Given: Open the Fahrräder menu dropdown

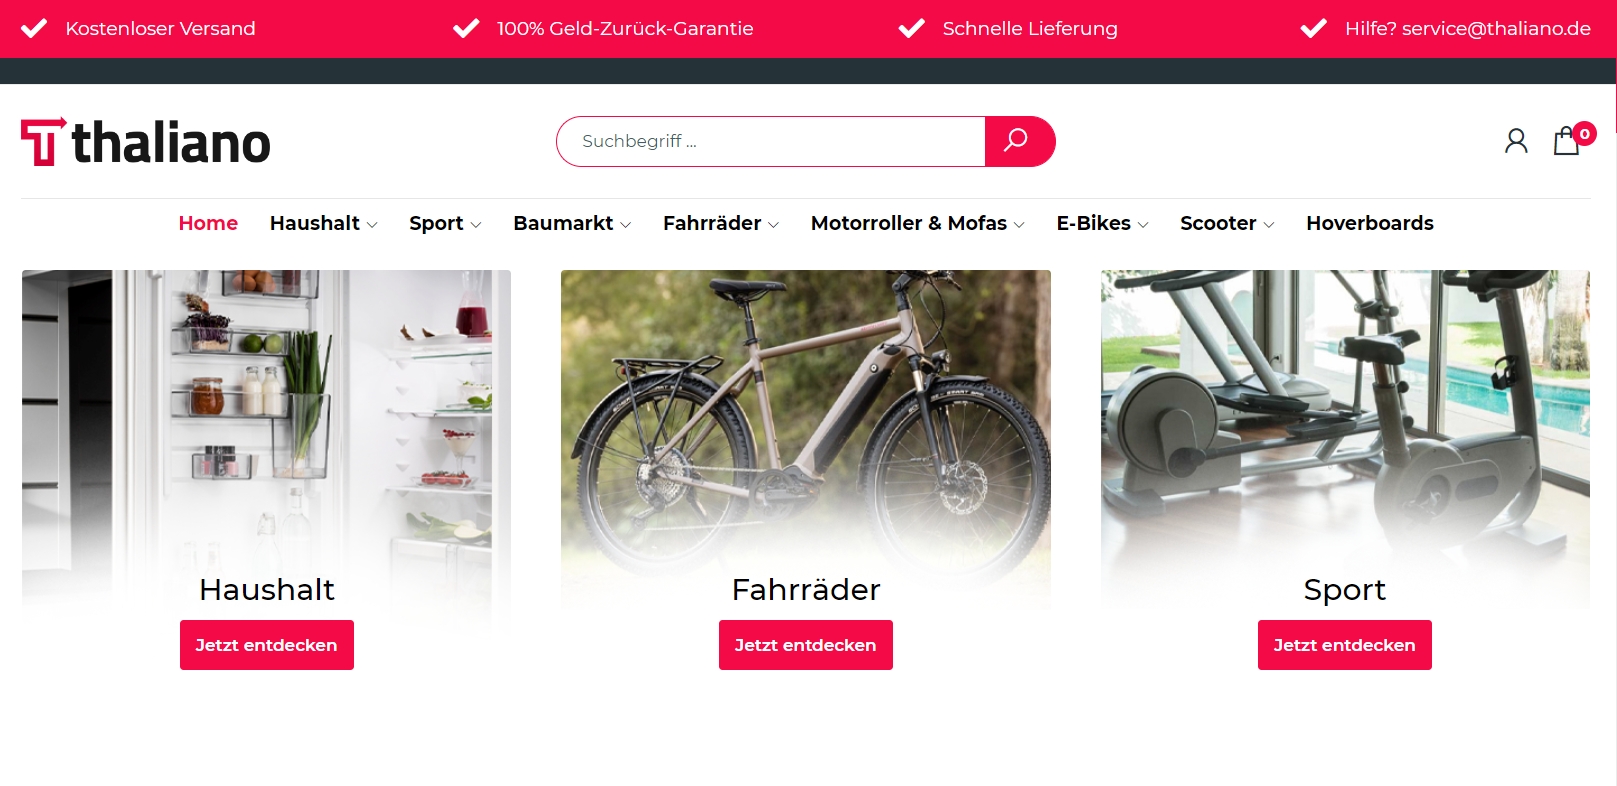Looking at the screenshot, I should coord(721,223).
